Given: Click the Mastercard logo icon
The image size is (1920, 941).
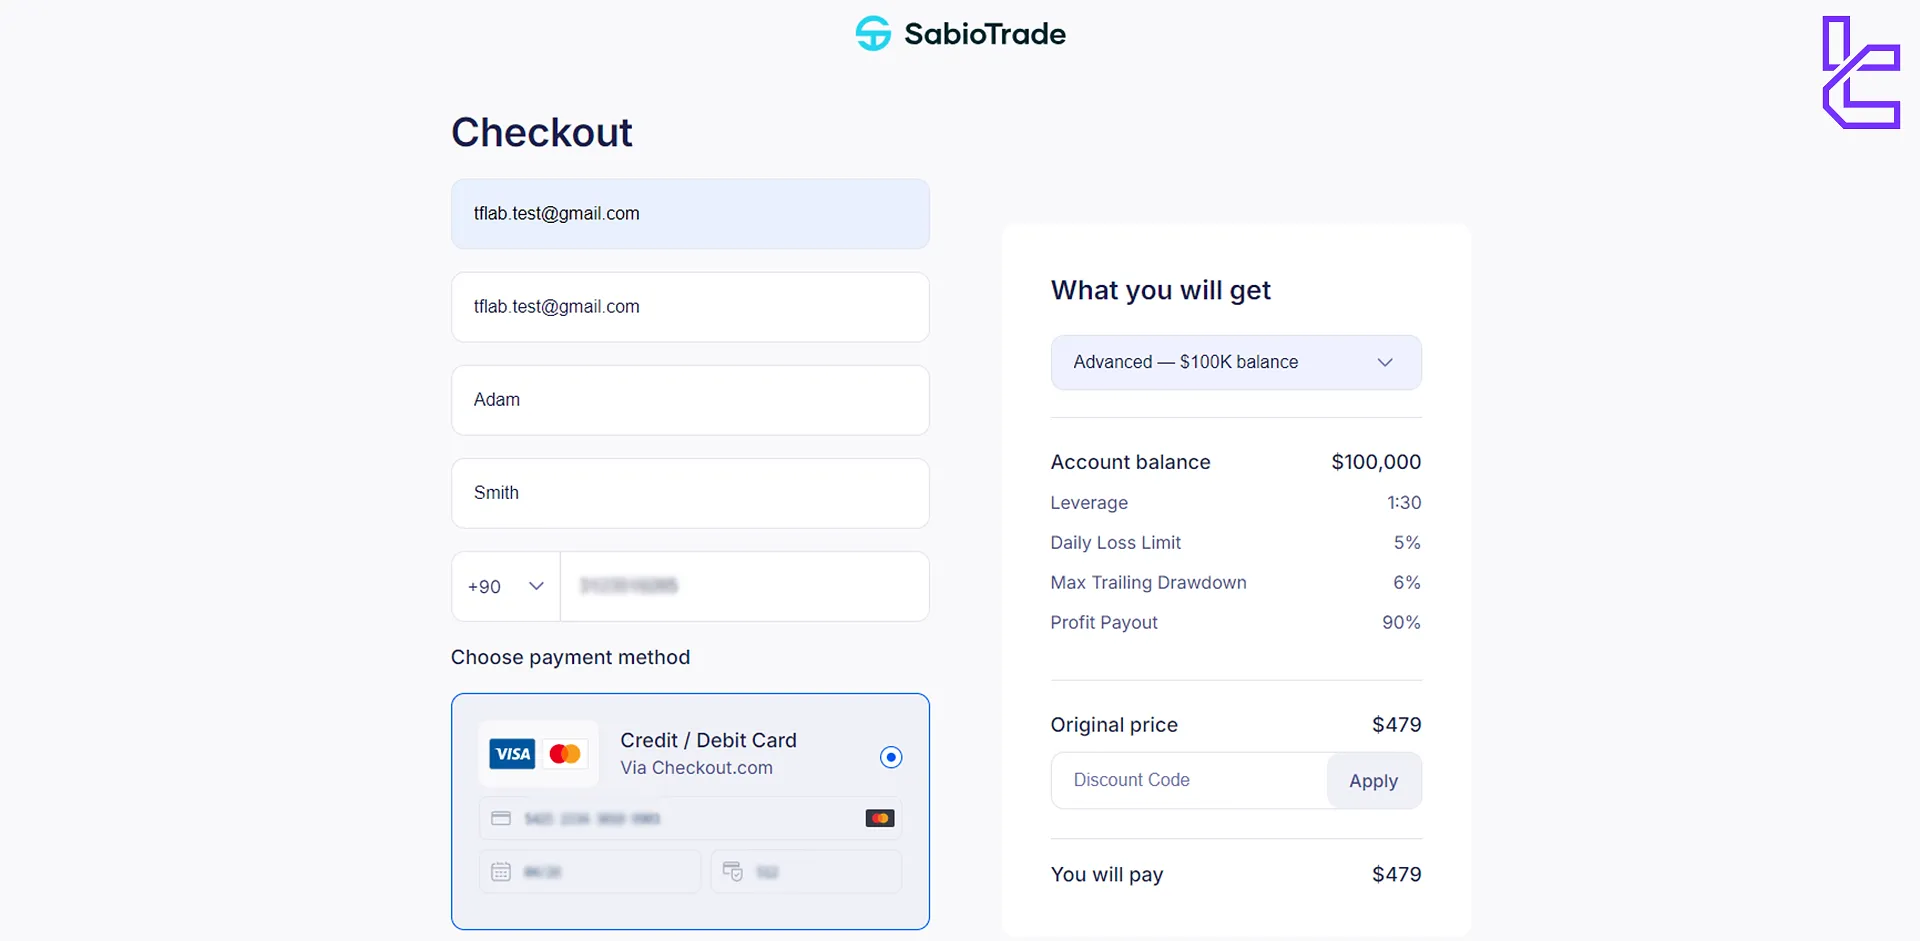Looking at the screenshot, I should coord(565,754).
